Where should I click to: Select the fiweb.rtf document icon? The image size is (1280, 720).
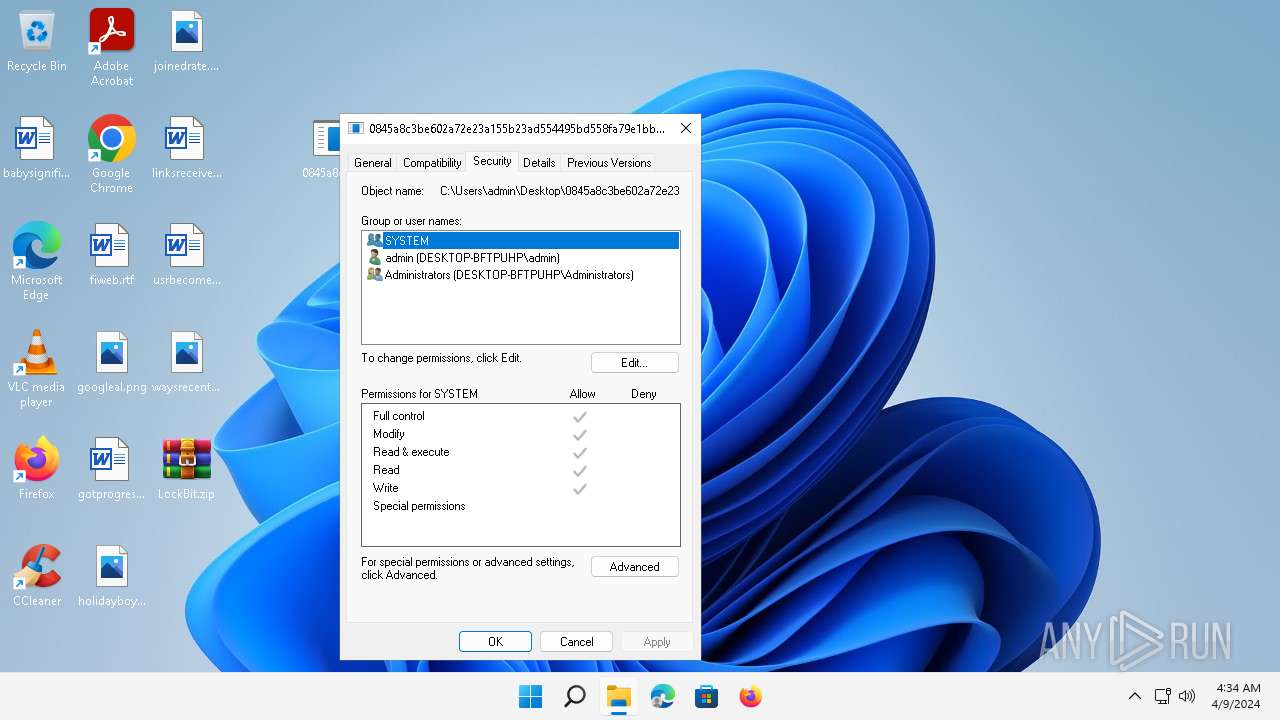[112, 256]
